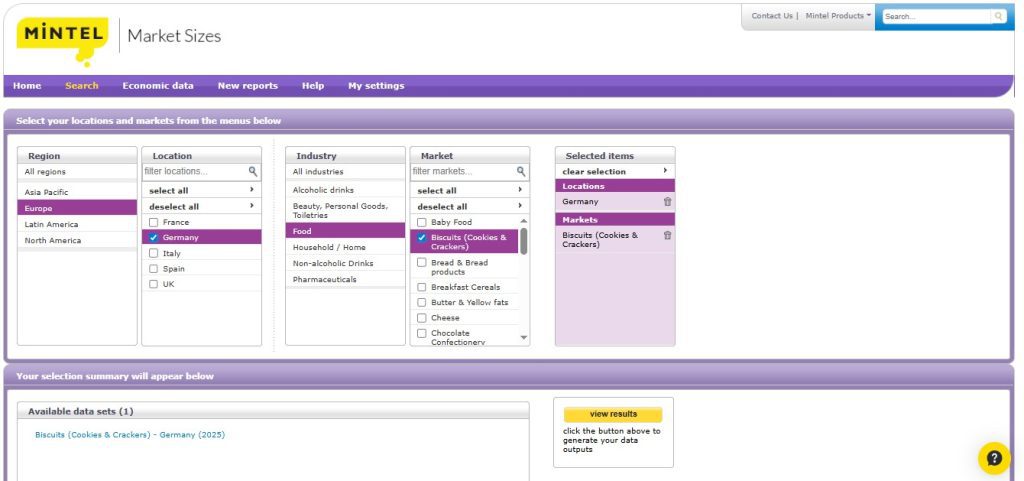1024x481 pixels.
Task: Open the New reports nav tab
Action: tap(248, 85)
